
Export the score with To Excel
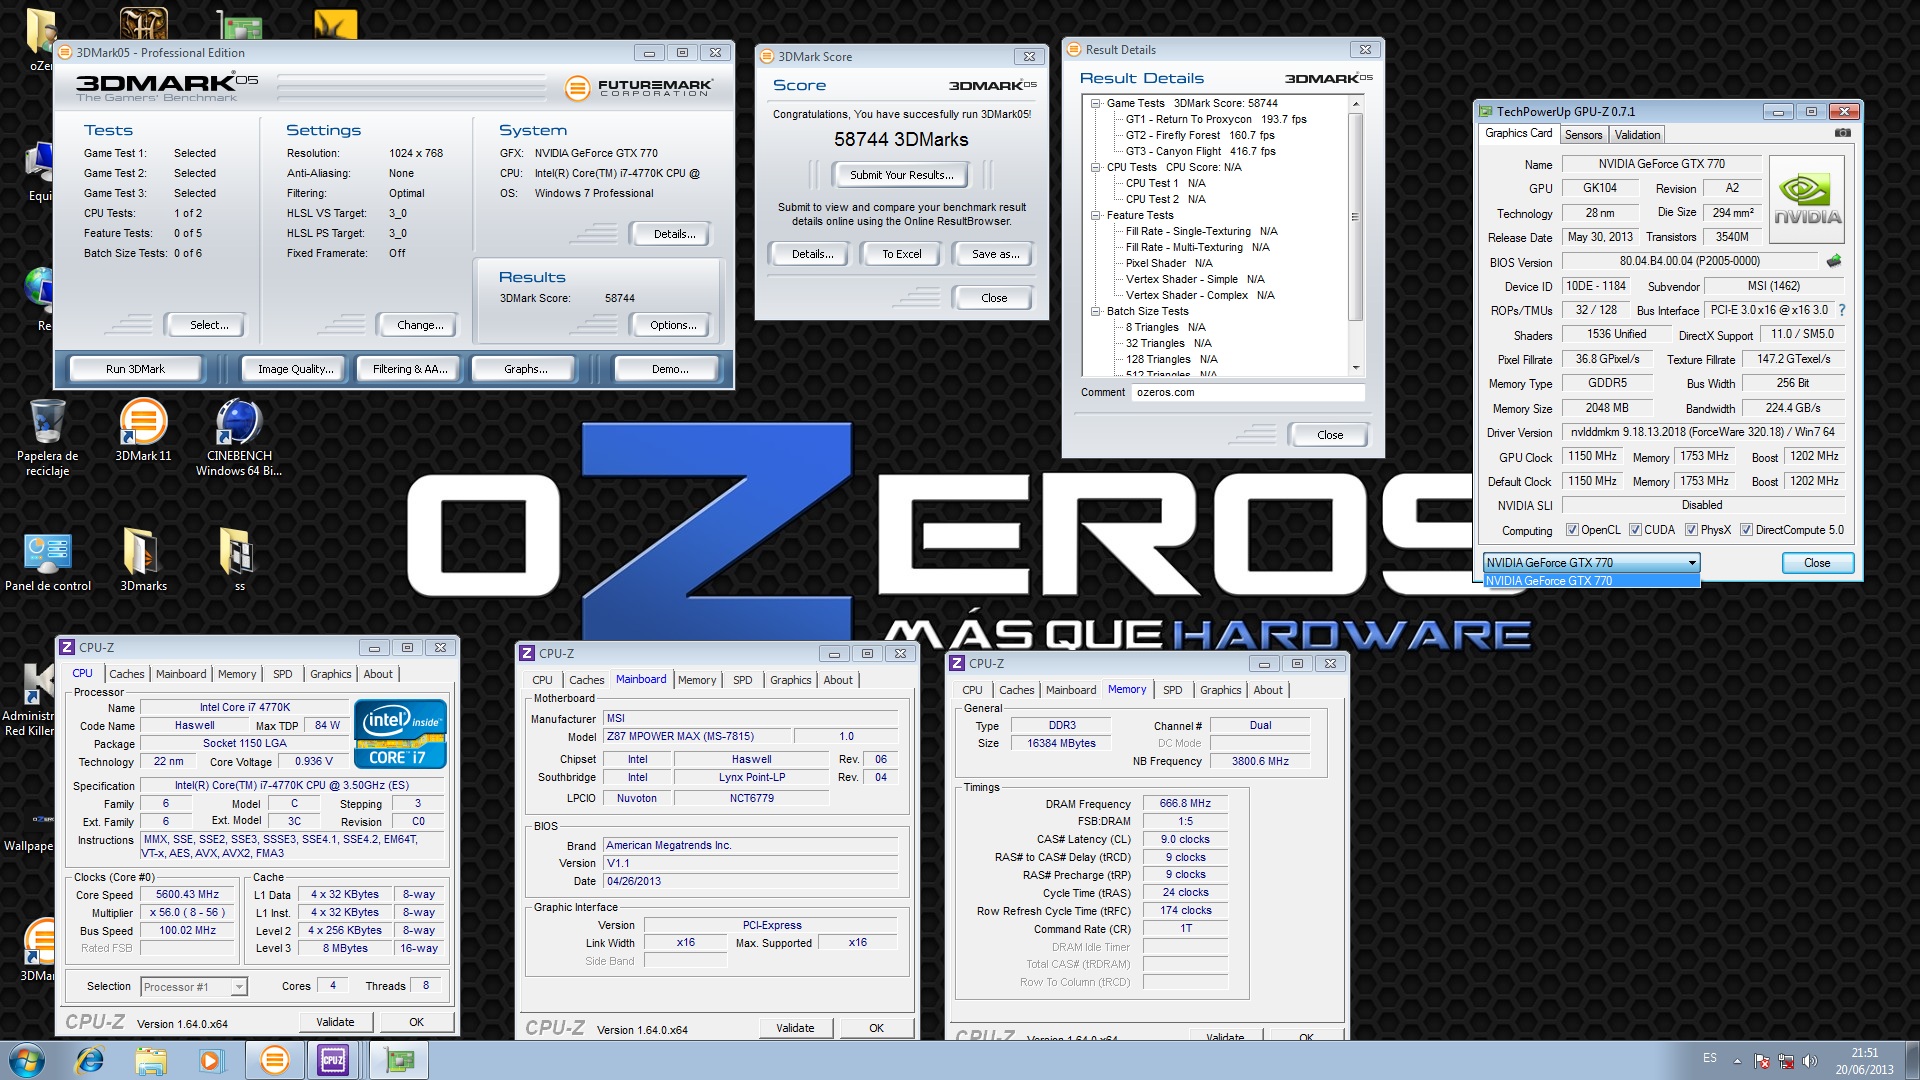[901, 254]
